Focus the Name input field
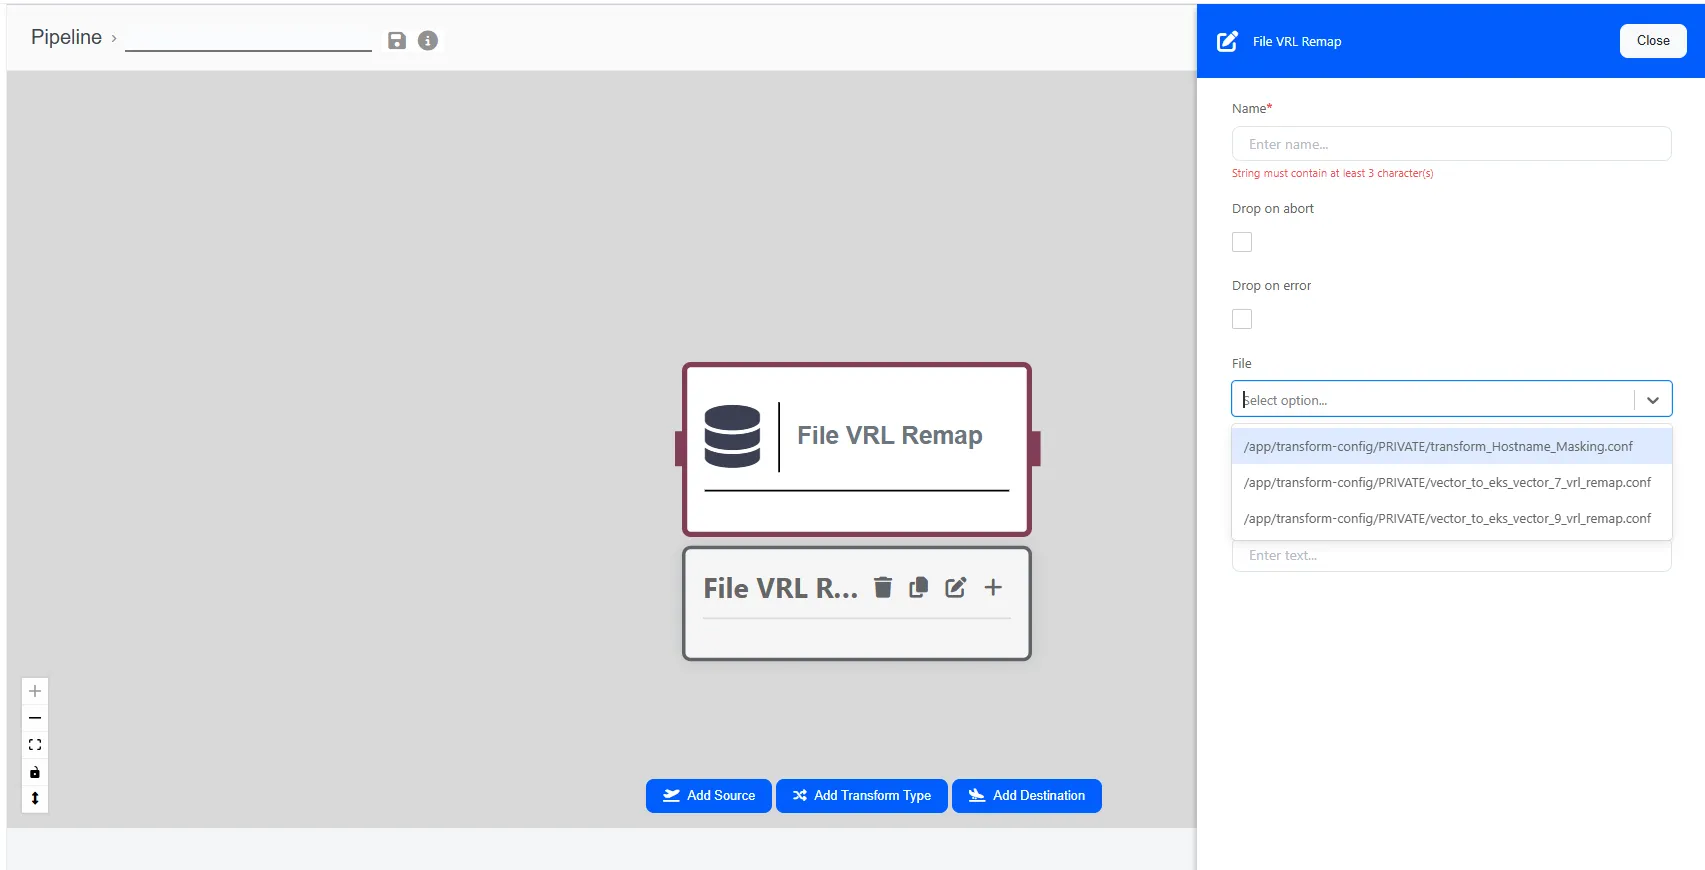1705x870 pixels. [x=1452, y=144]
